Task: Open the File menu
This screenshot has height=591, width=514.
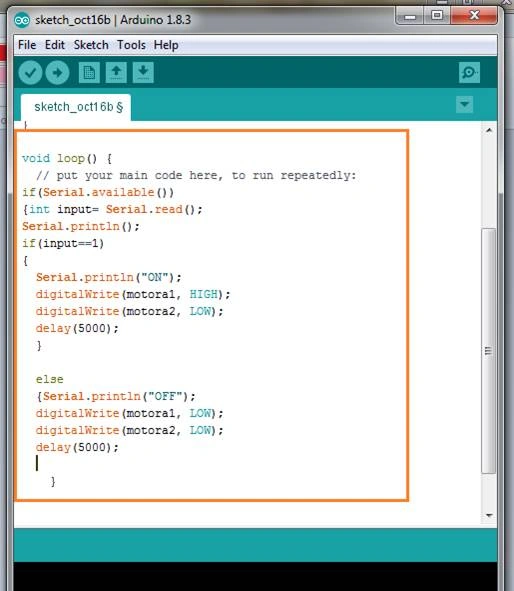Action: pyautogui.click(x=27, y=45)
